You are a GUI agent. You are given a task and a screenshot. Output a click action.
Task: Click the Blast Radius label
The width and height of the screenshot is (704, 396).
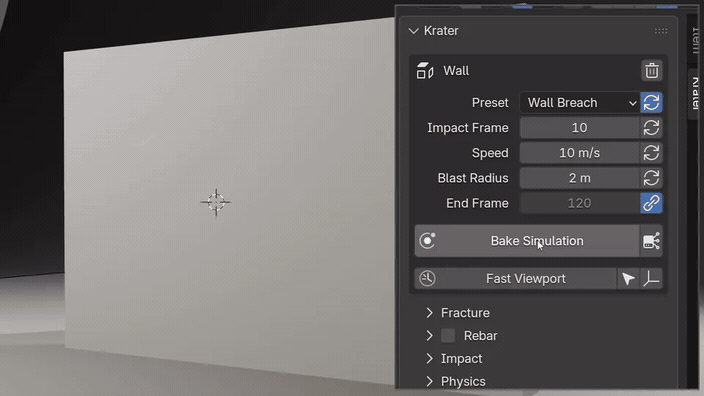click(473, 178)
